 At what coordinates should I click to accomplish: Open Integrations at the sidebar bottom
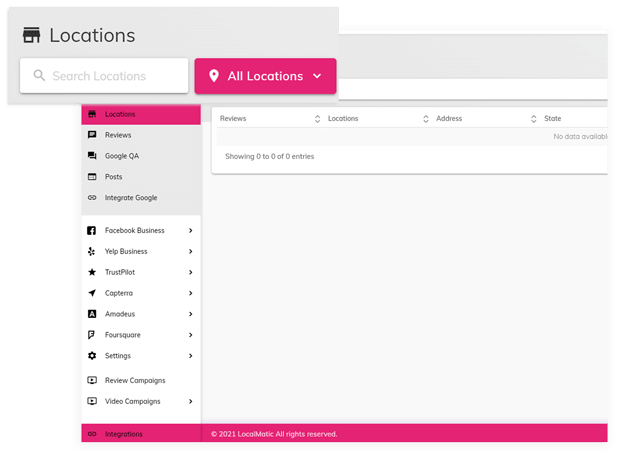[x=141, y=433]
